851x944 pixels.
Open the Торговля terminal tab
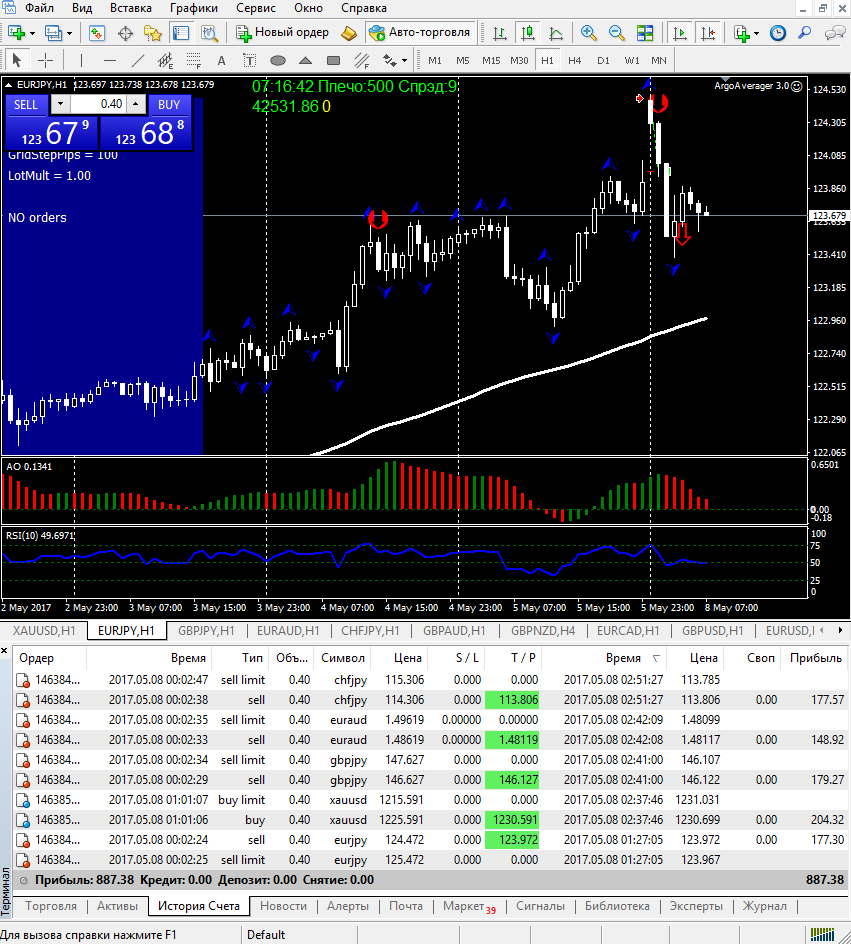point(51,906)
